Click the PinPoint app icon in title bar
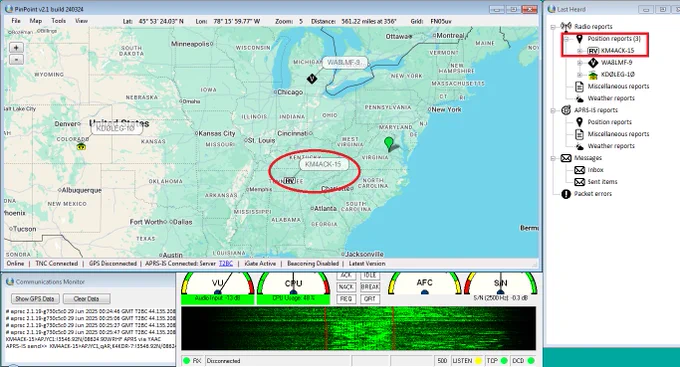Viewport: 680px width, 367px height. click(x=10, y=9)
